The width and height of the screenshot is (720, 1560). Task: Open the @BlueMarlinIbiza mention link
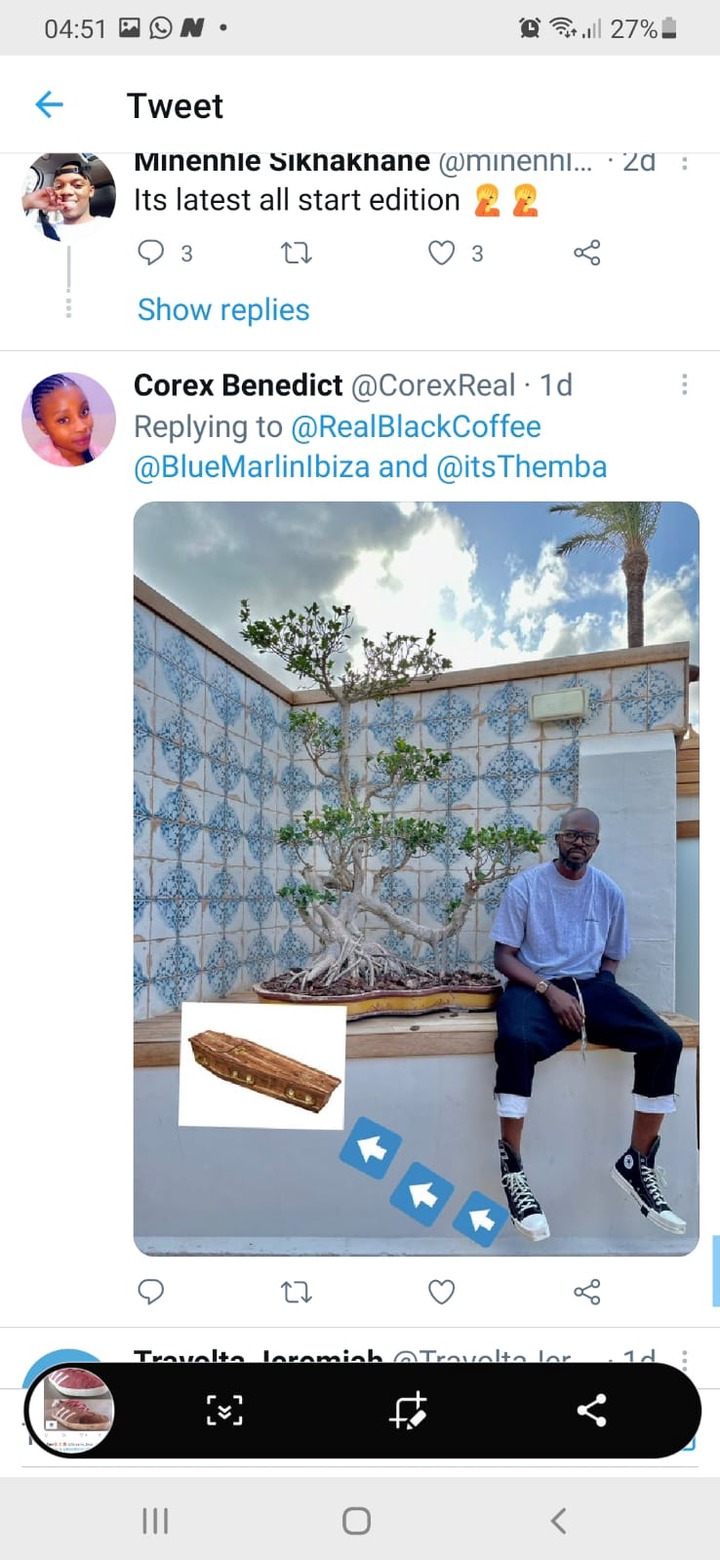(x=251, y=467)
